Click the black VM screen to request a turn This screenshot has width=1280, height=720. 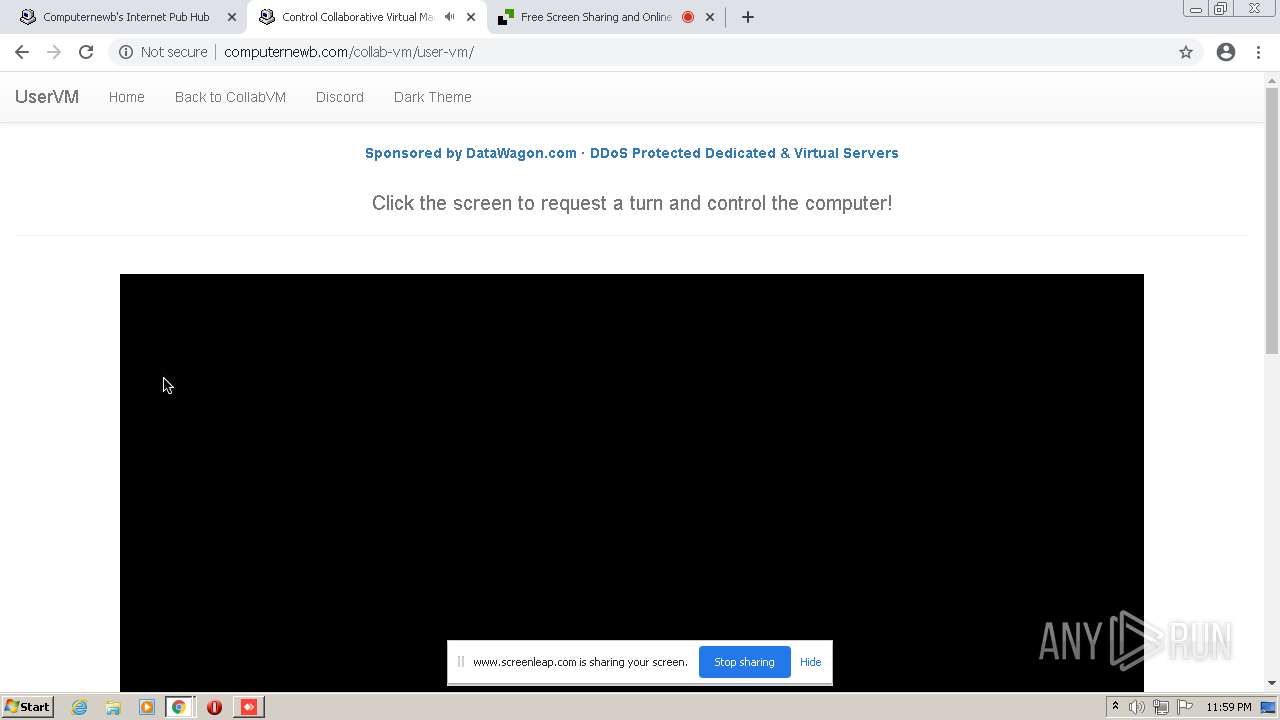[632, 482]
